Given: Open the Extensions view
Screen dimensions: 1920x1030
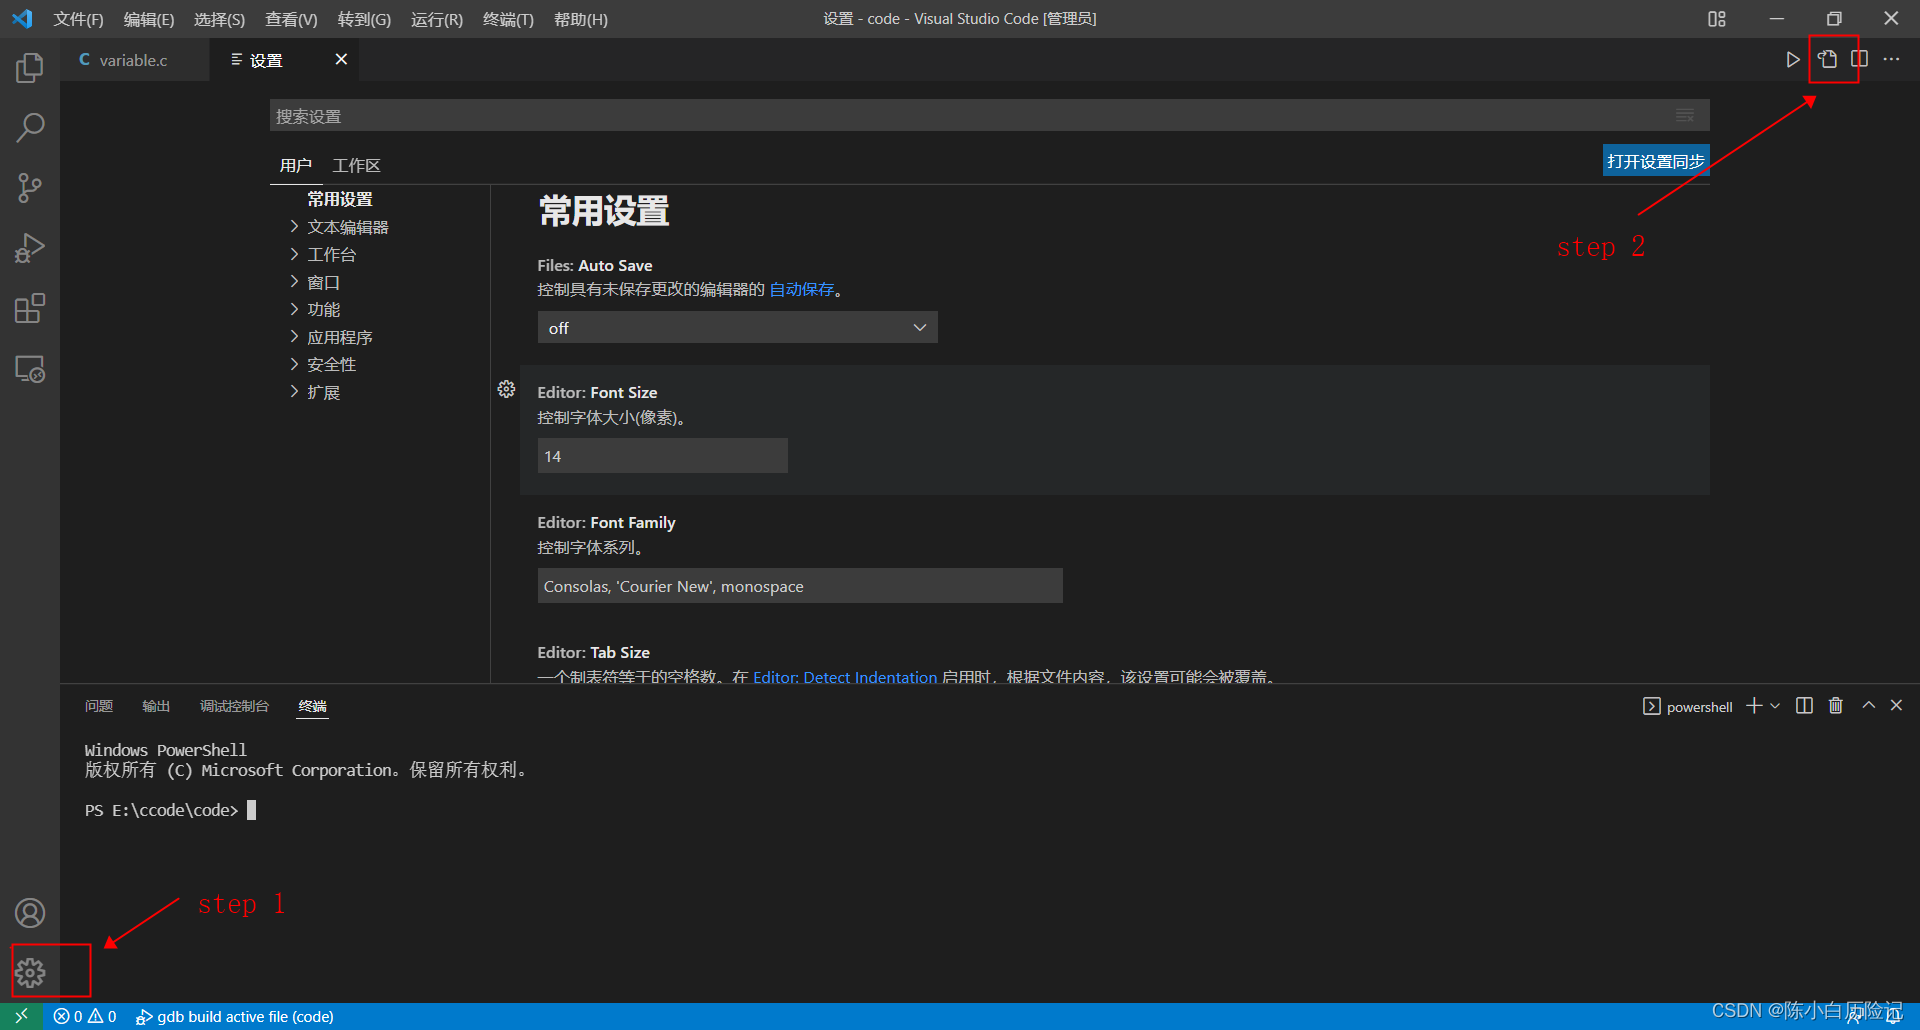Looking at the screenshot, I should click(x=29, y=308).
